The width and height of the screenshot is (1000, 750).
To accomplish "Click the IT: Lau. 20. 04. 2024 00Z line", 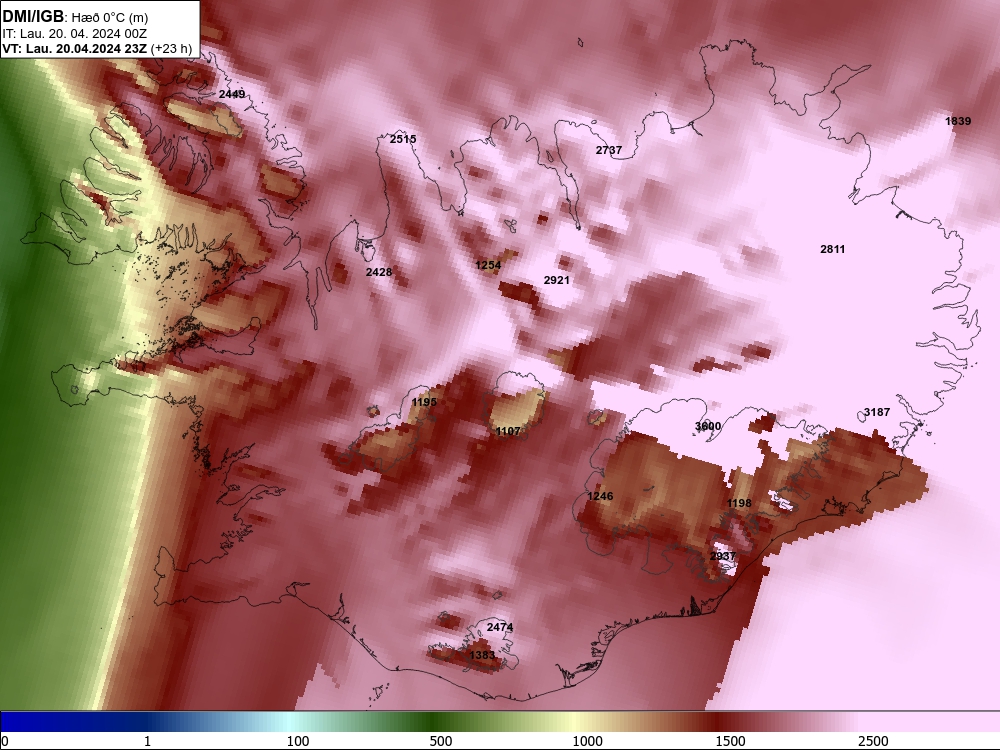I will coord(75,34).
